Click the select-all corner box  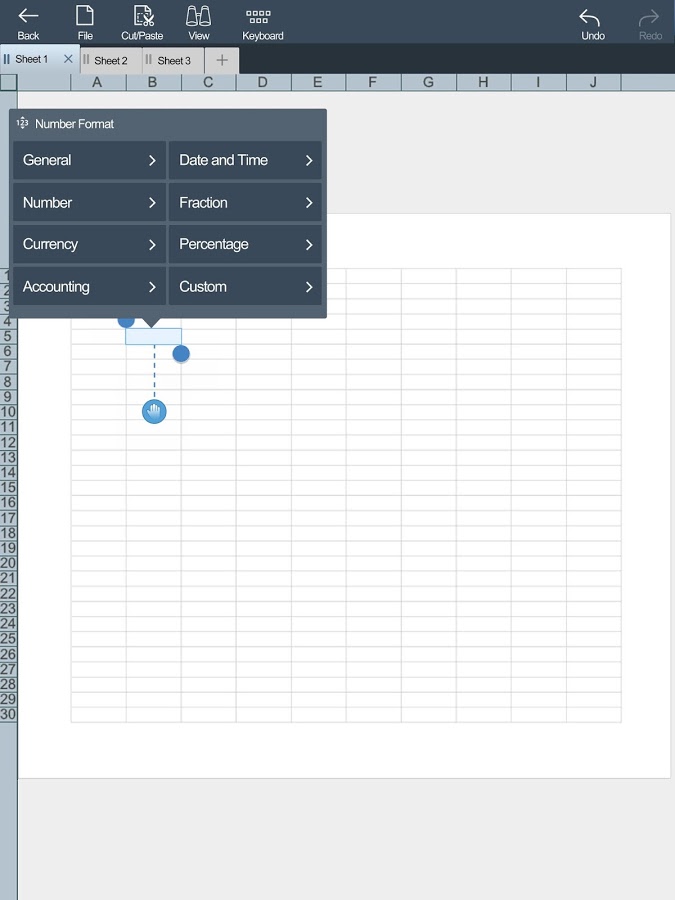point(8,82)
